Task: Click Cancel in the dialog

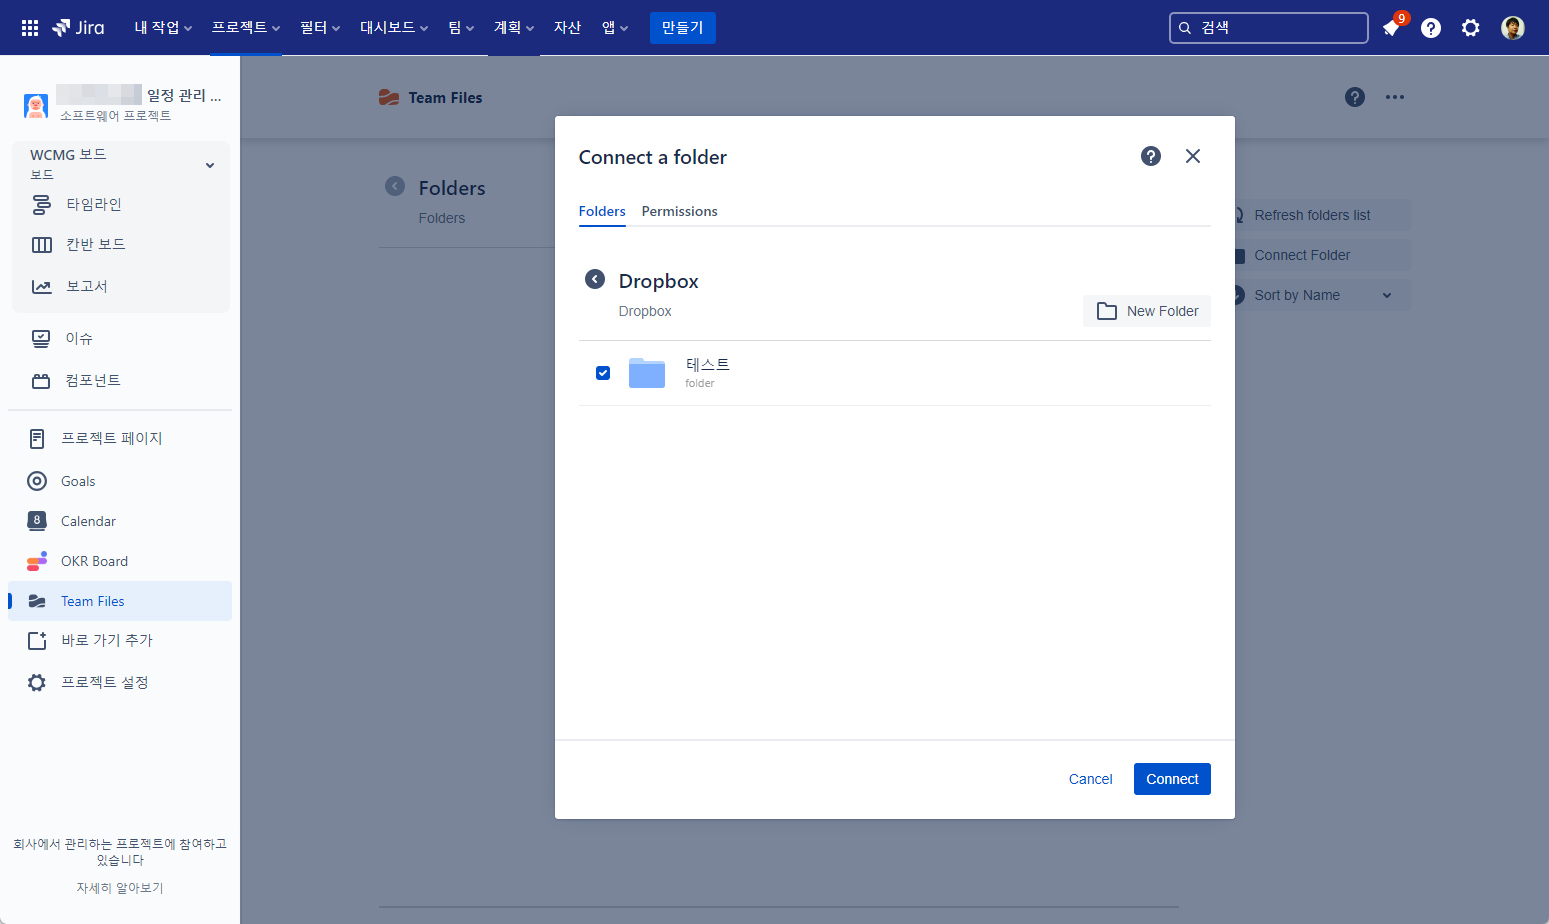Action: click(1090, 779)
